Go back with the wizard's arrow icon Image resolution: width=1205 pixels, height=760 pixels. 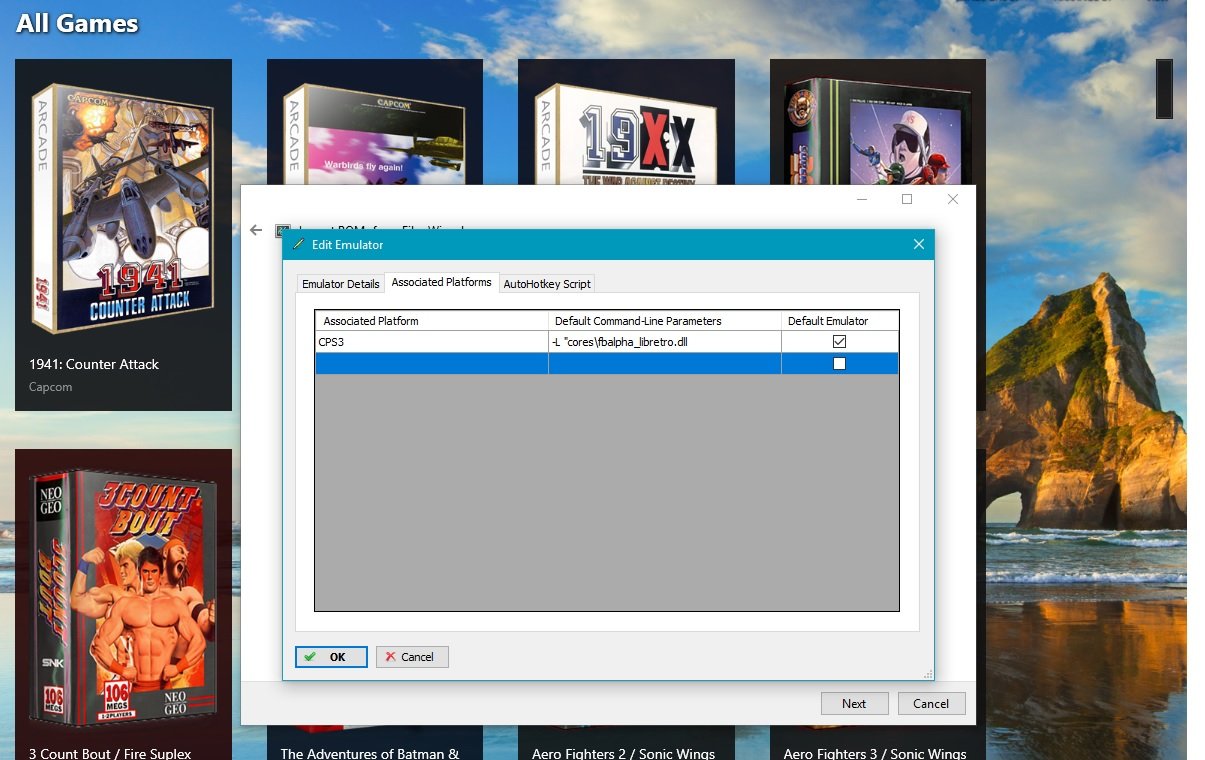(x=256, y=230)
